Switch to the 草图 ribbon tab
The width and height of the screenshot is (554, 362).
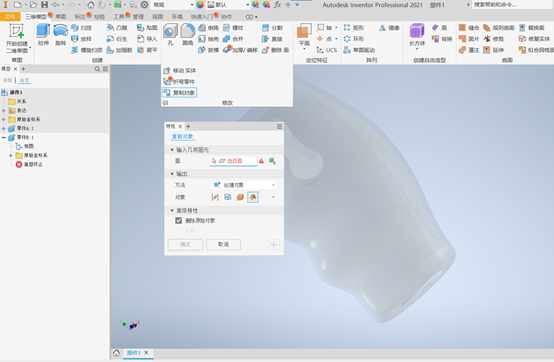(61, 17)
